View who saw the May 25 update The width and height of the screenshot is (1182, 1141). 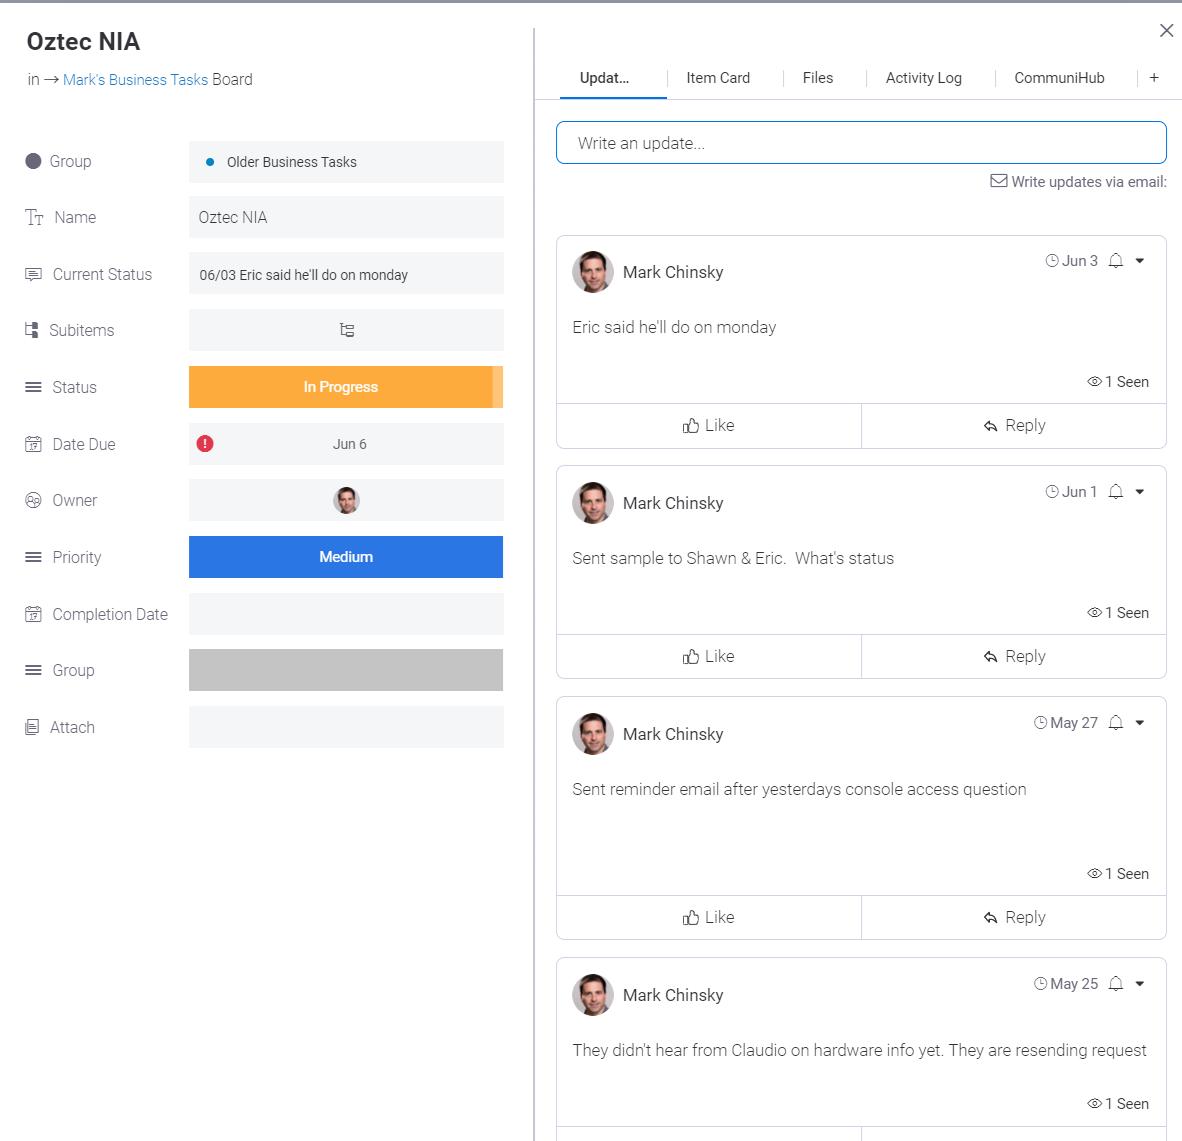[1118, 1103]
